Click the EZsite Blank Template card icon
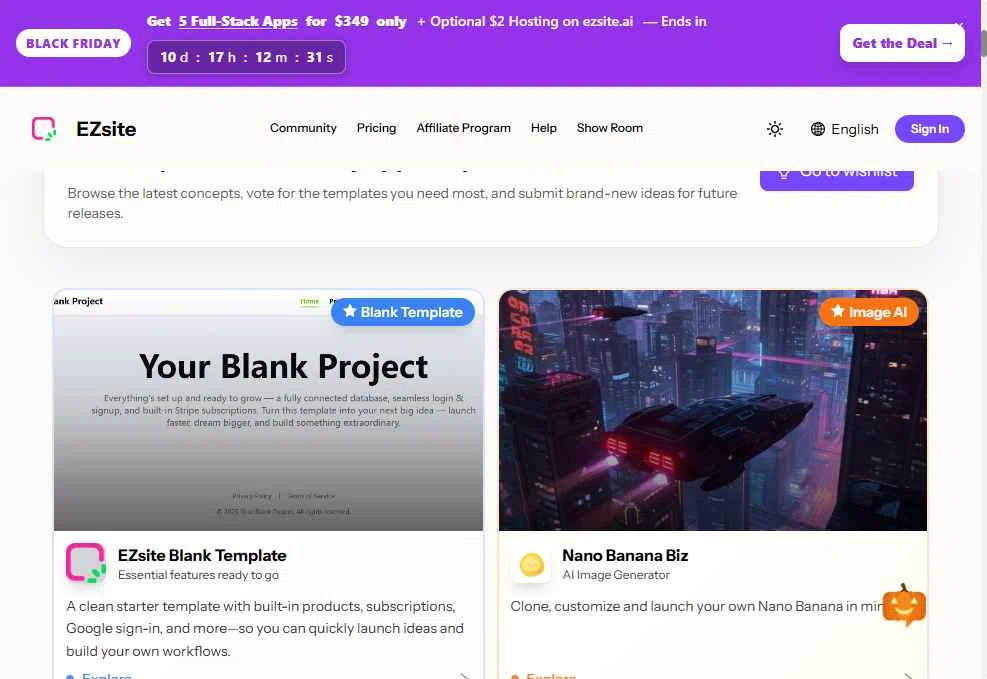The image size is (987, 679). [x=86, y=563]
